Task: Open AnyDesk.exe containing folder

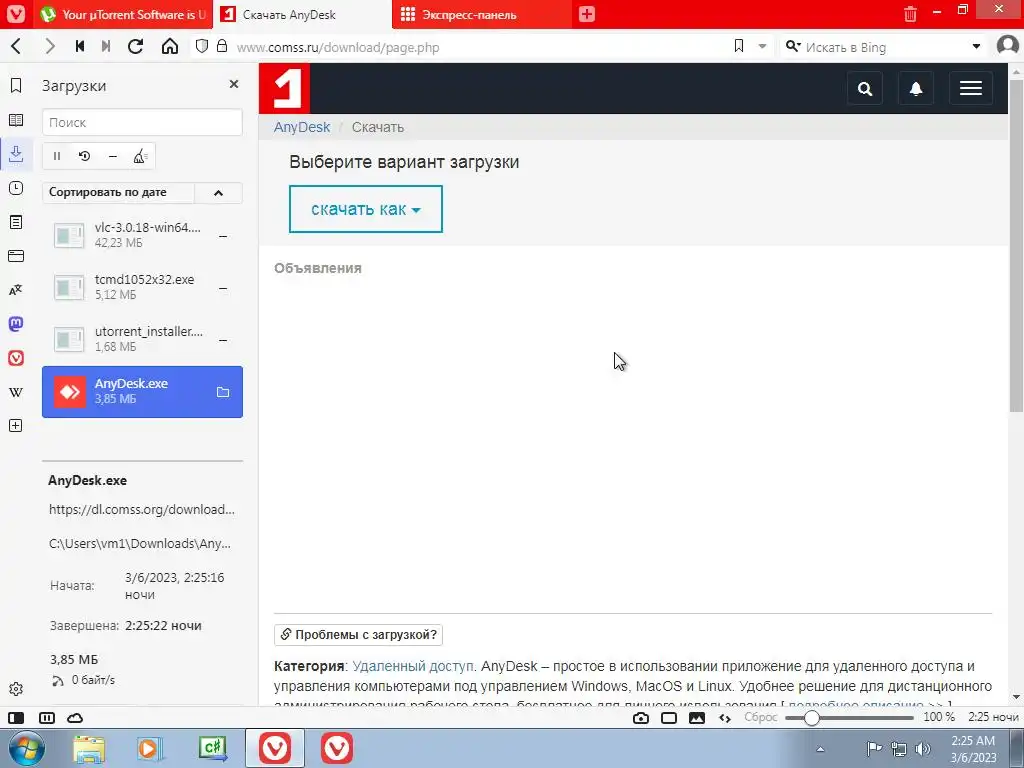Action: click(x=223, y=392)
